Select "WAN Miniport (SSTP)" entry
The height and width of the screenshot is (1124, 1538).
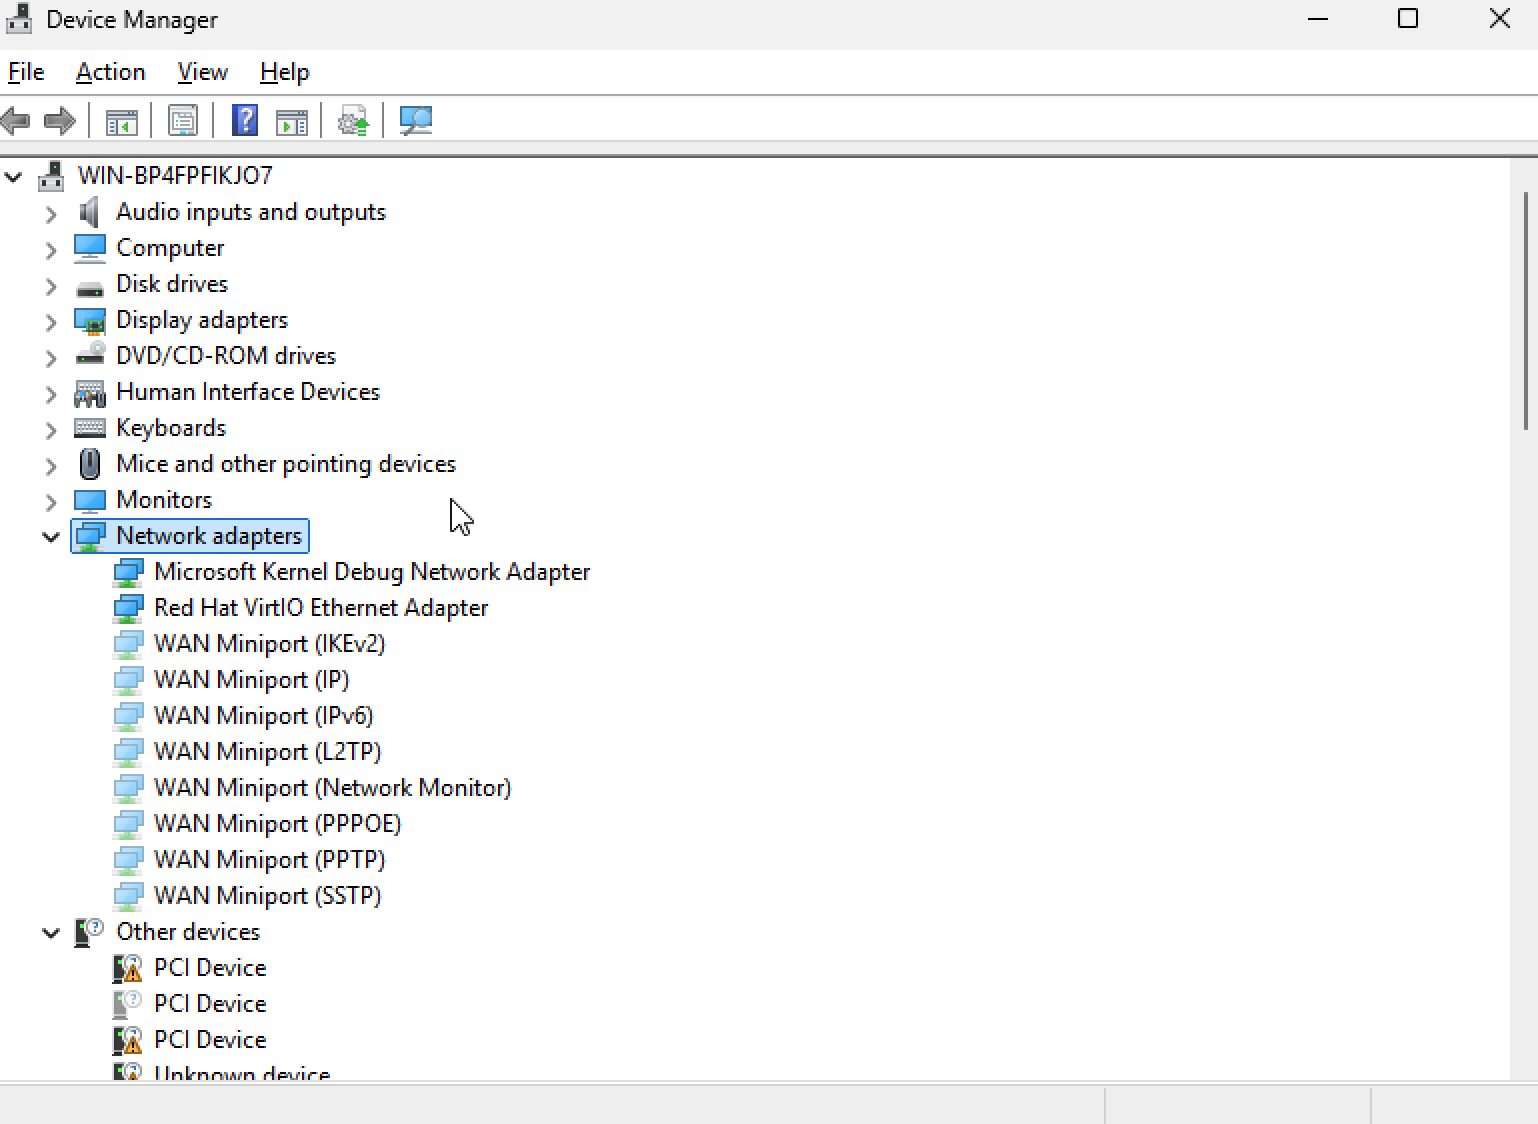pos(268,896)
